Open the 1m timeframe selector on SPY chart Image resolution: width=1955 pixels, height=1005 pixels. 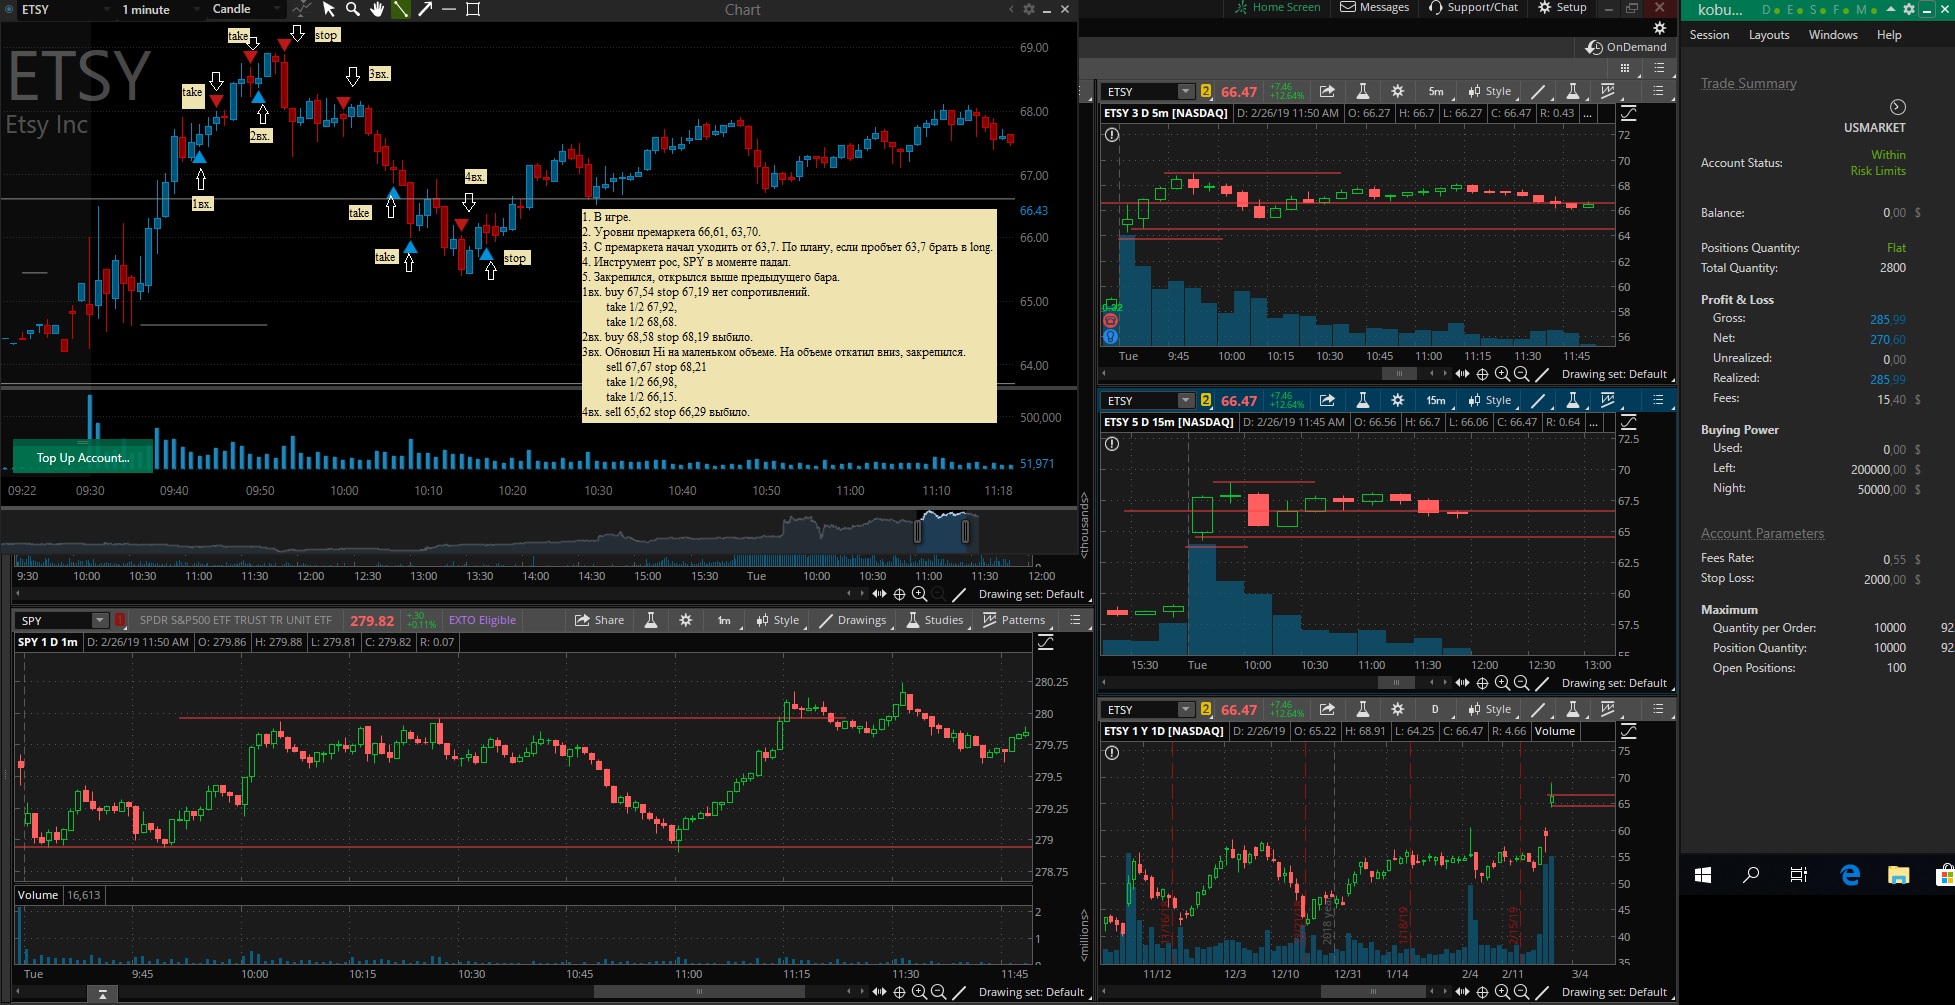(x=724, y=620)
